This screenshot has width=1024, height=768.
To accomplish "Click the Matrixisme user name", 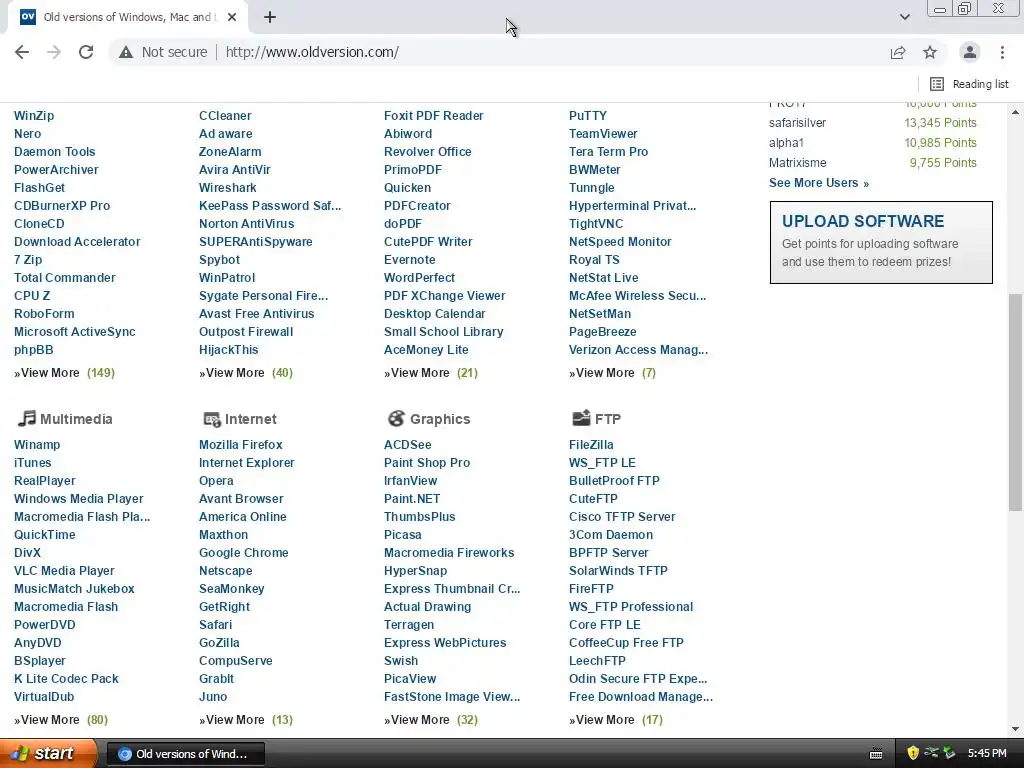I will click(x=797, y=163).
